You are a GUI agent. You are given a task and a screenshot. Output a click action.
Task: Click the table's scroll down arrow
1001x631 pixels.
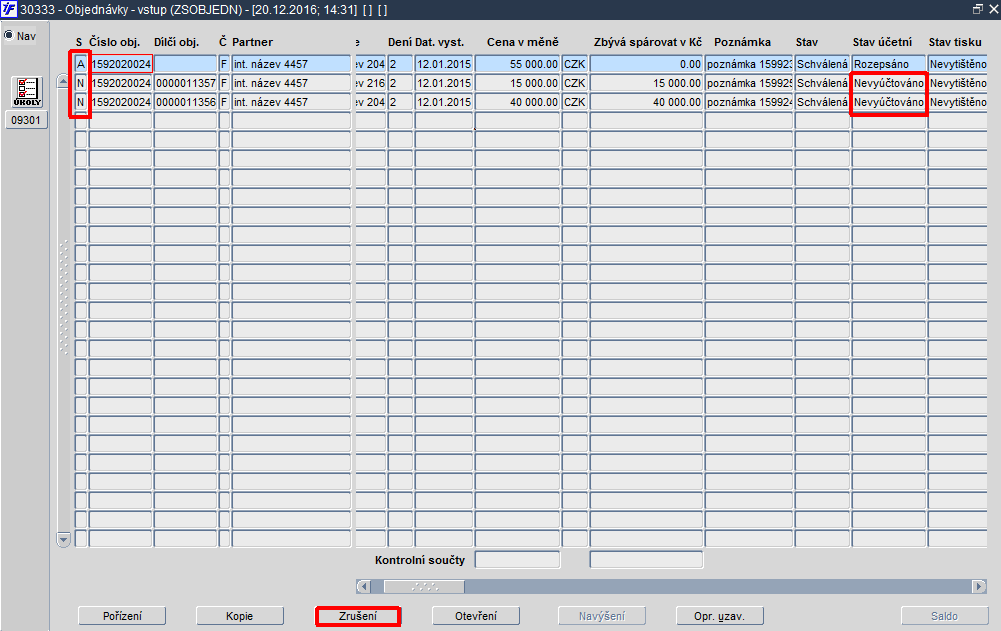pos(63,539)
